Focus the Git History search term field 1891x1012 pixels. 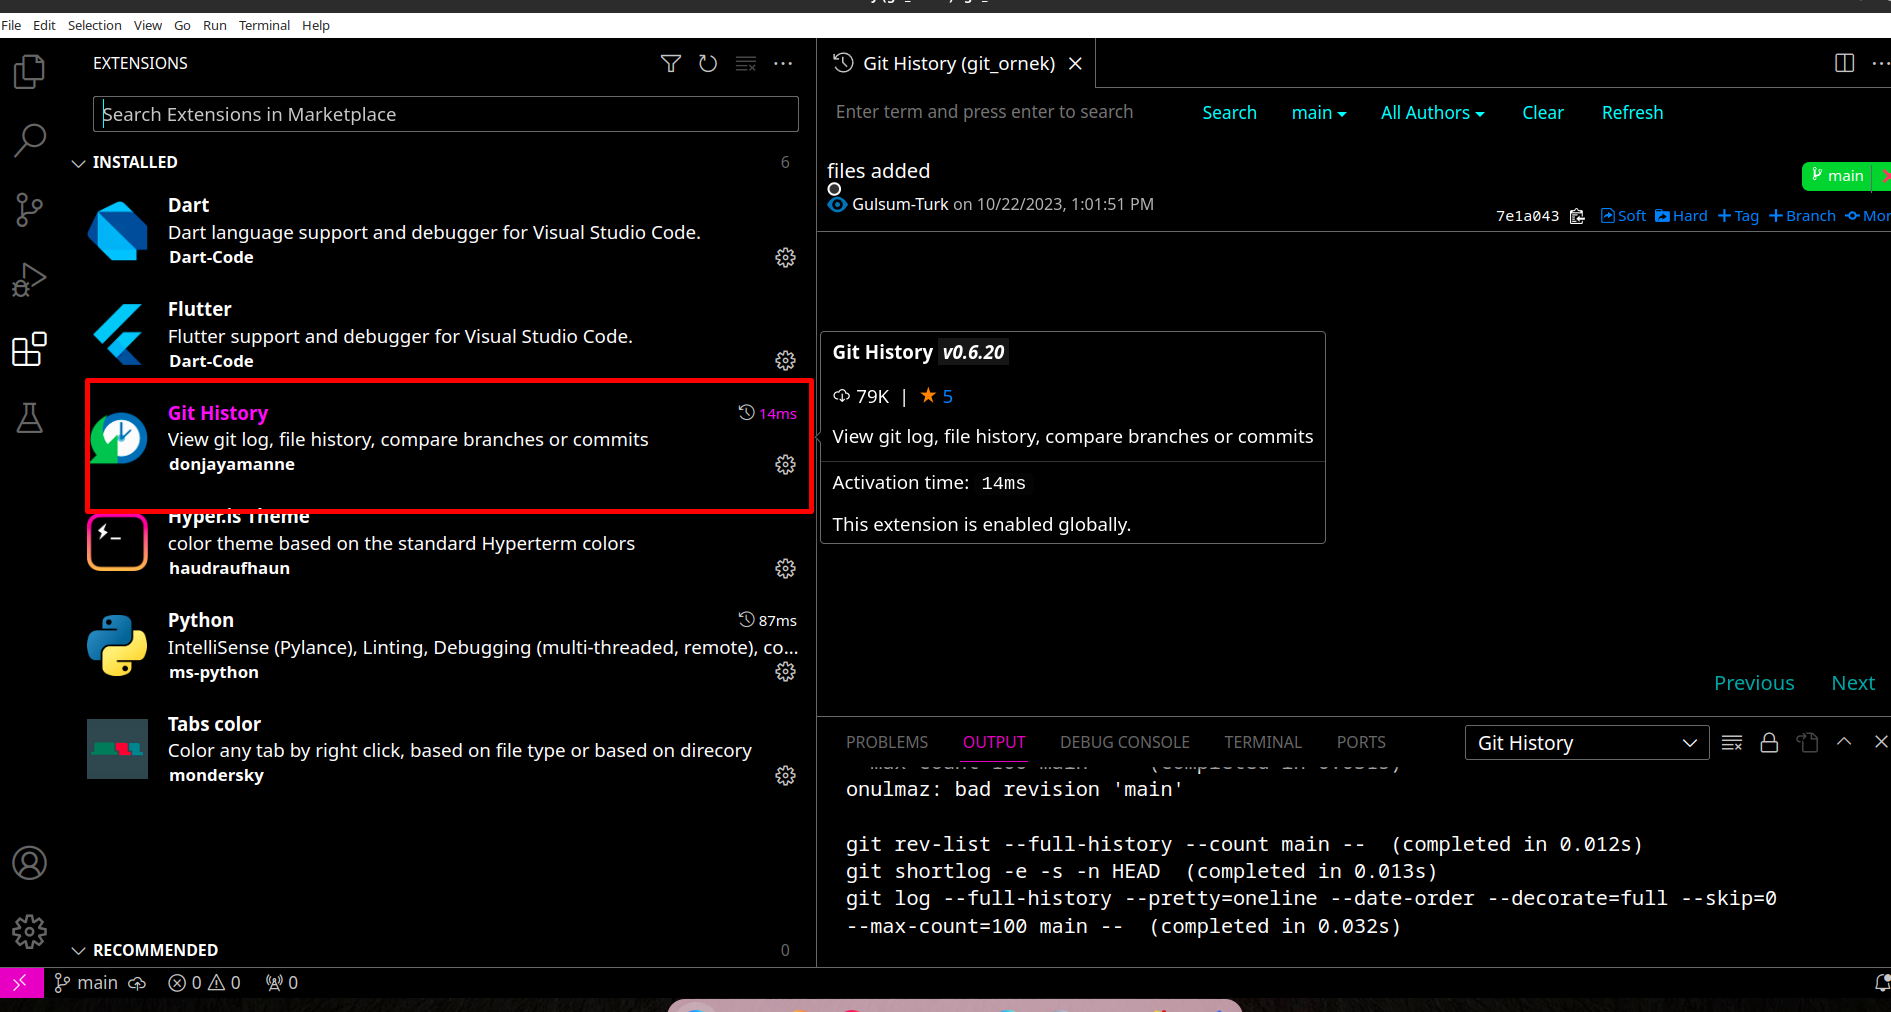[1005, 112]
